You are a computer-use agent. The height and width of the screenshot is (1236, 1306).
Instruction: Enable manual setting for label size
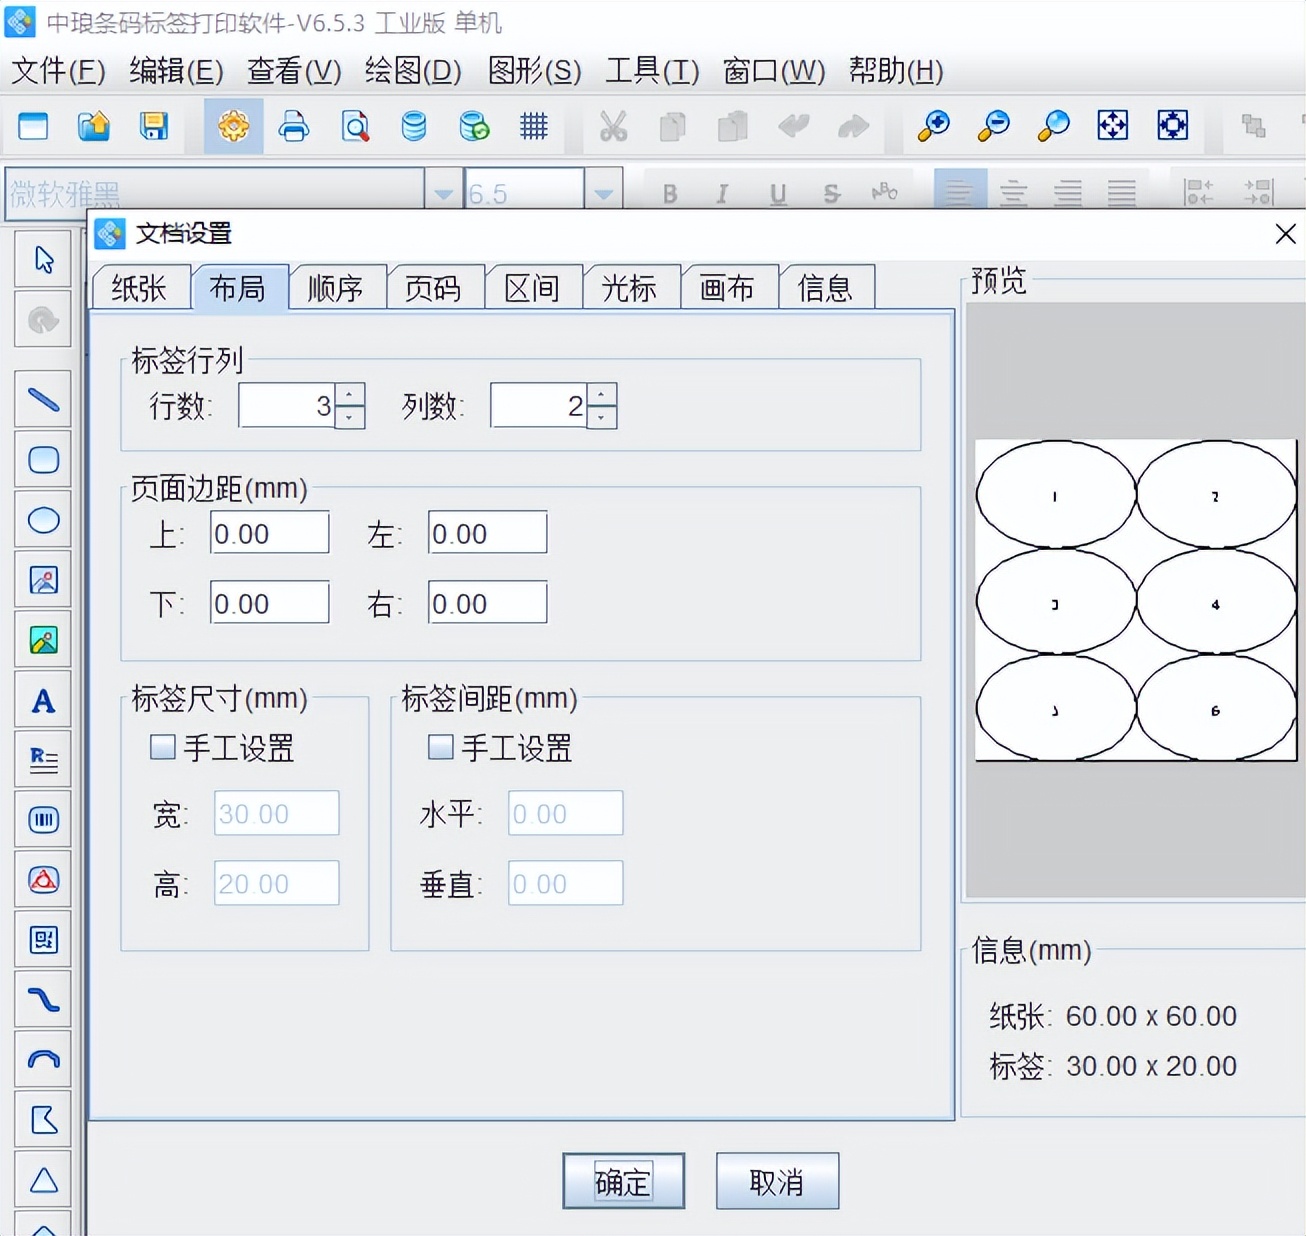(162, 747)
